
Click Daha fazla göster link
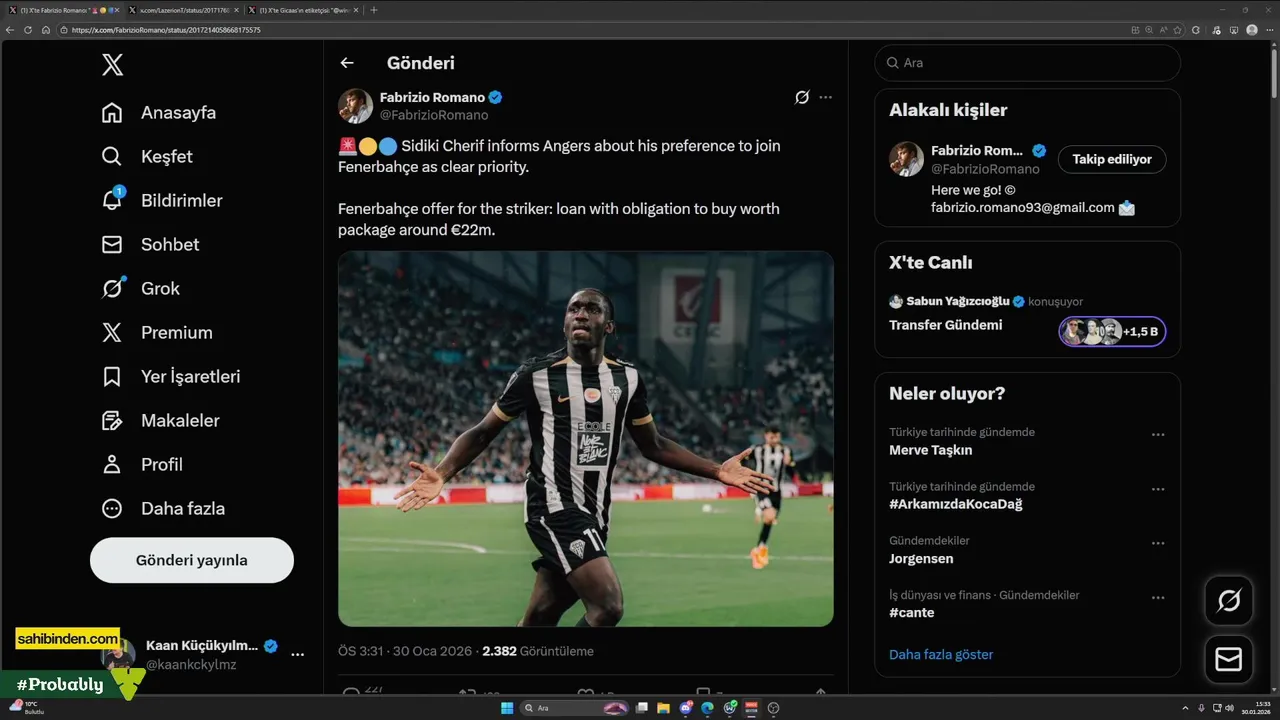(x=941, y=655)
